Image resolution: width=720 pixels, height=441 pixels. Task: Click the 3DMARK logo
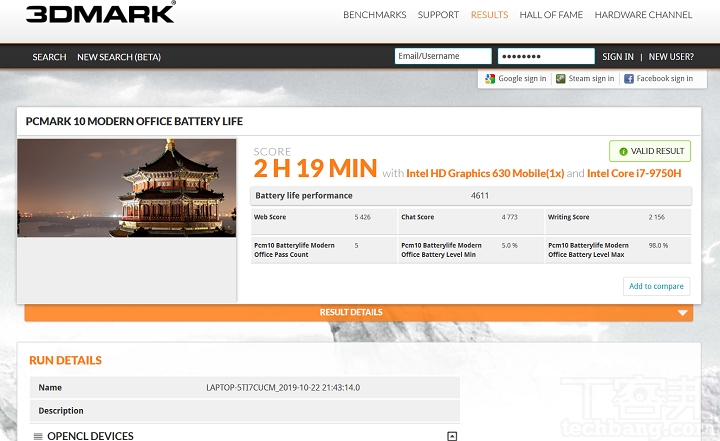click(101, 12)
